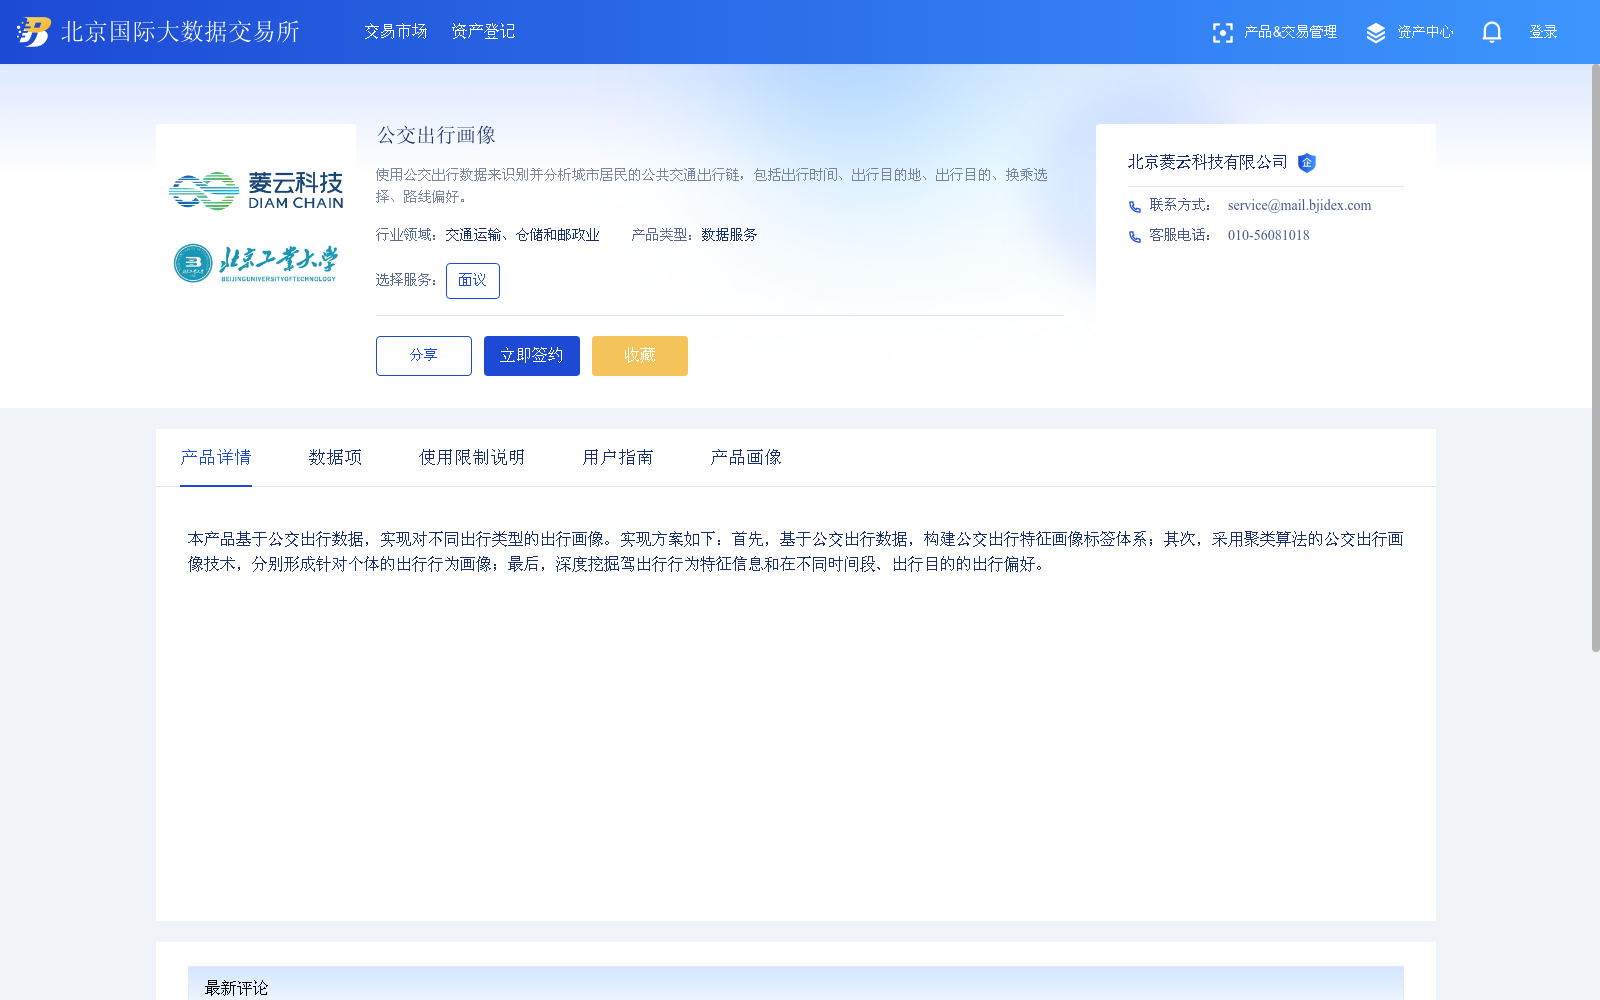Click the vertical page scrollbar
The width and height of the screenshot is (1600, 1000).
click(x=1595, y=358)
